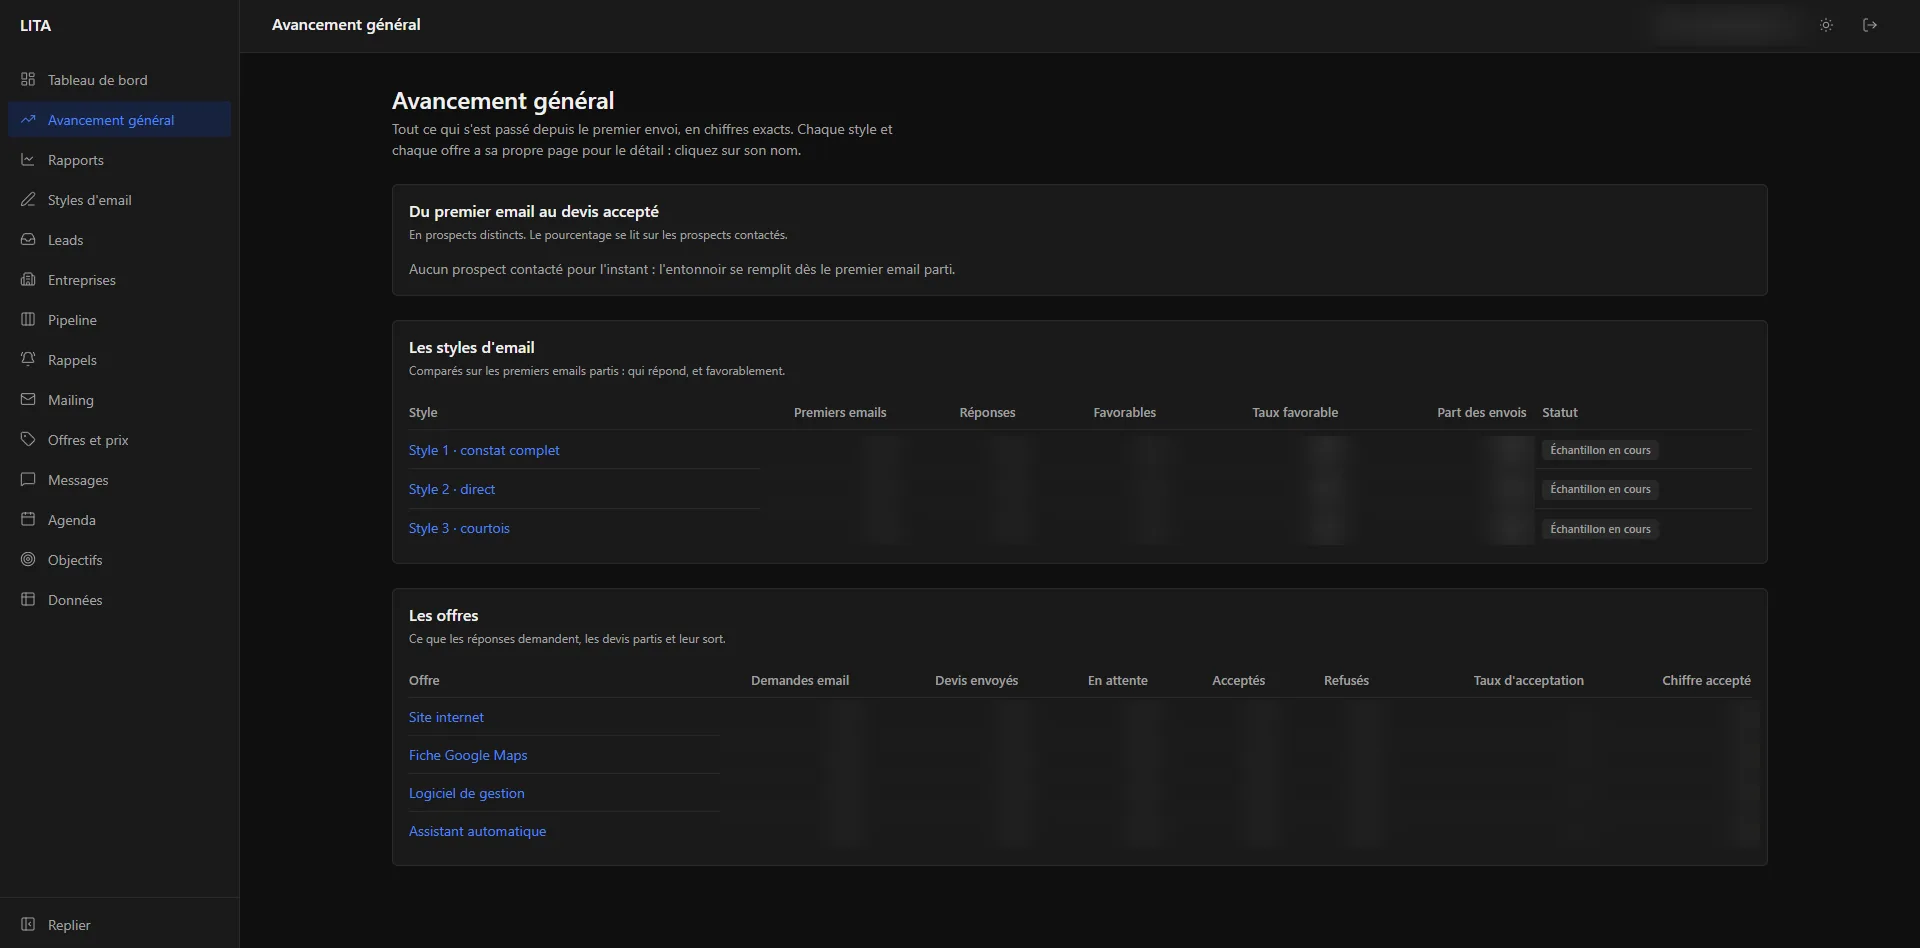Screen dimensions: 1920x948
Task: Click the Échantillon en cours badge for Style 2
Action: [1600, 489]
